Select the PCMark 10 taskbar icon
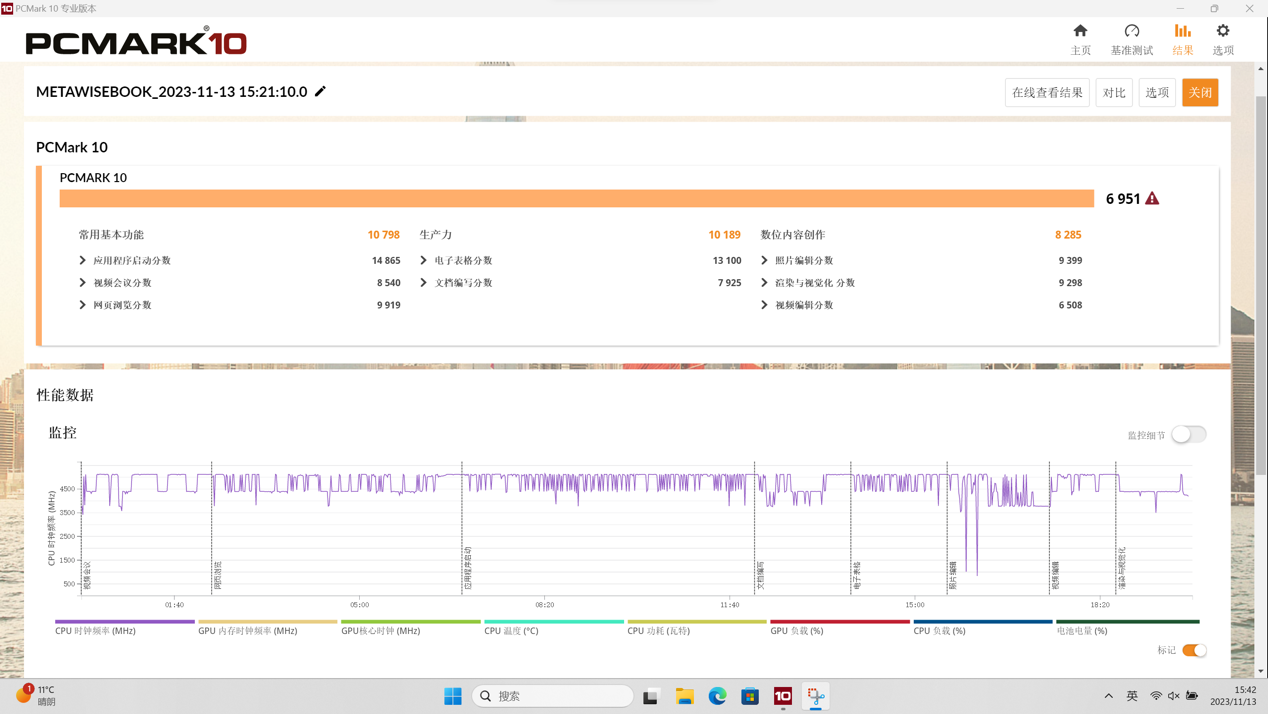The image size is (1268, 714). click(x=783, y=696)
